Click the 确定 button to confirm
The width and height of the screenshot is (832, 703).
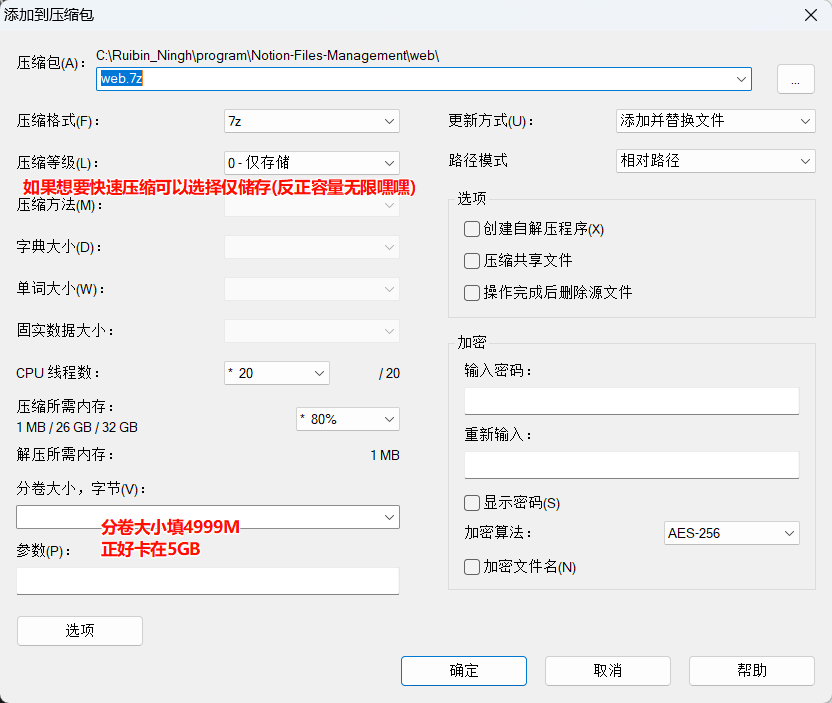click(x=463, y=670)
